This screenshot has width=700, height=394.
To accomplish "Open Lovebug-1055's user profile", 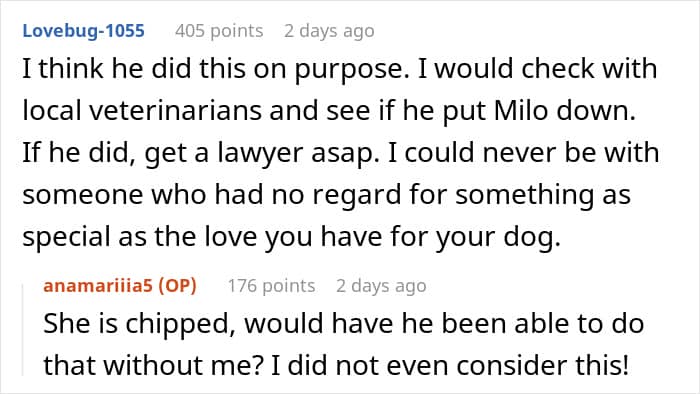I will pyautogui.click(x=83, y=31).
